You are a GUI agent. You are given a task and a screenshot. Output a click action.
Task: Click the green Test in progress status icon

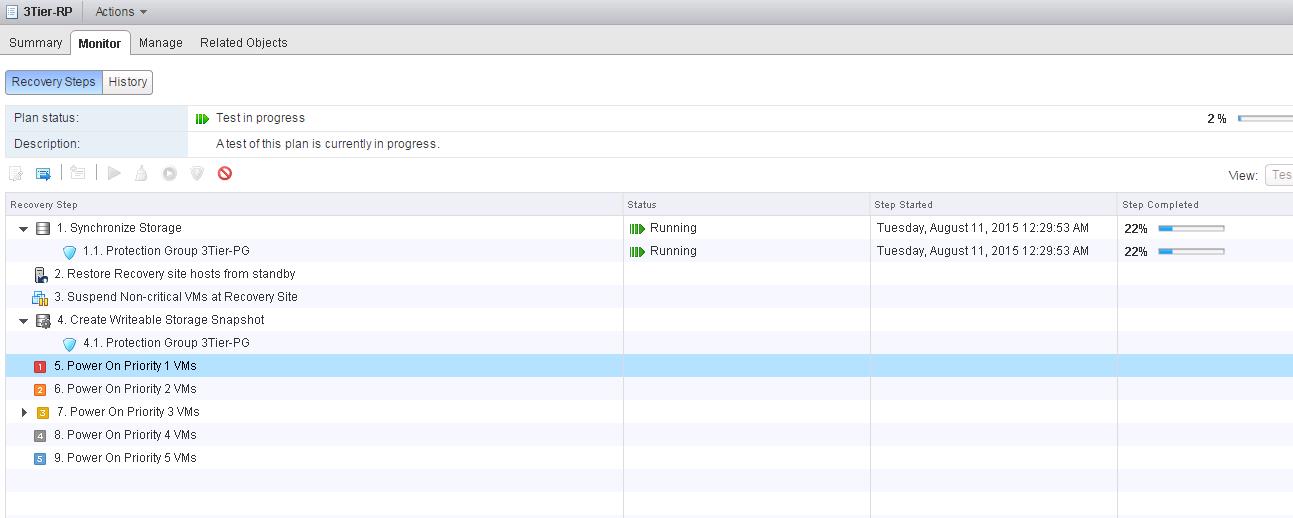click(203, 118)
